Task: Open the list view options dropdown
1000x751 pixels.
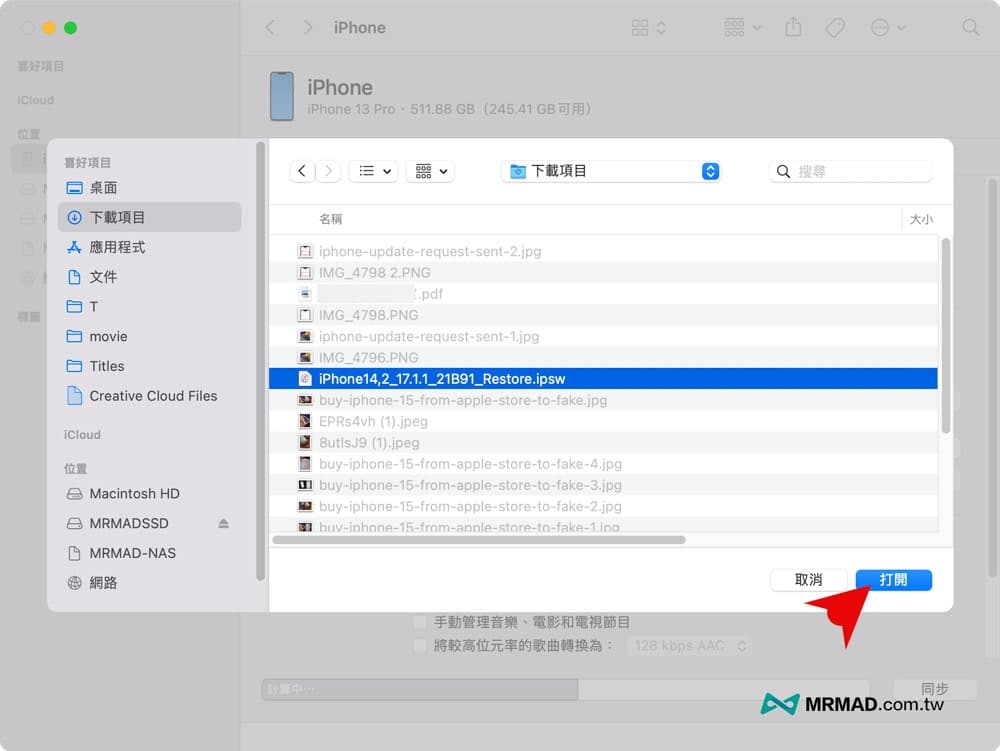Action: pos(374,171)
